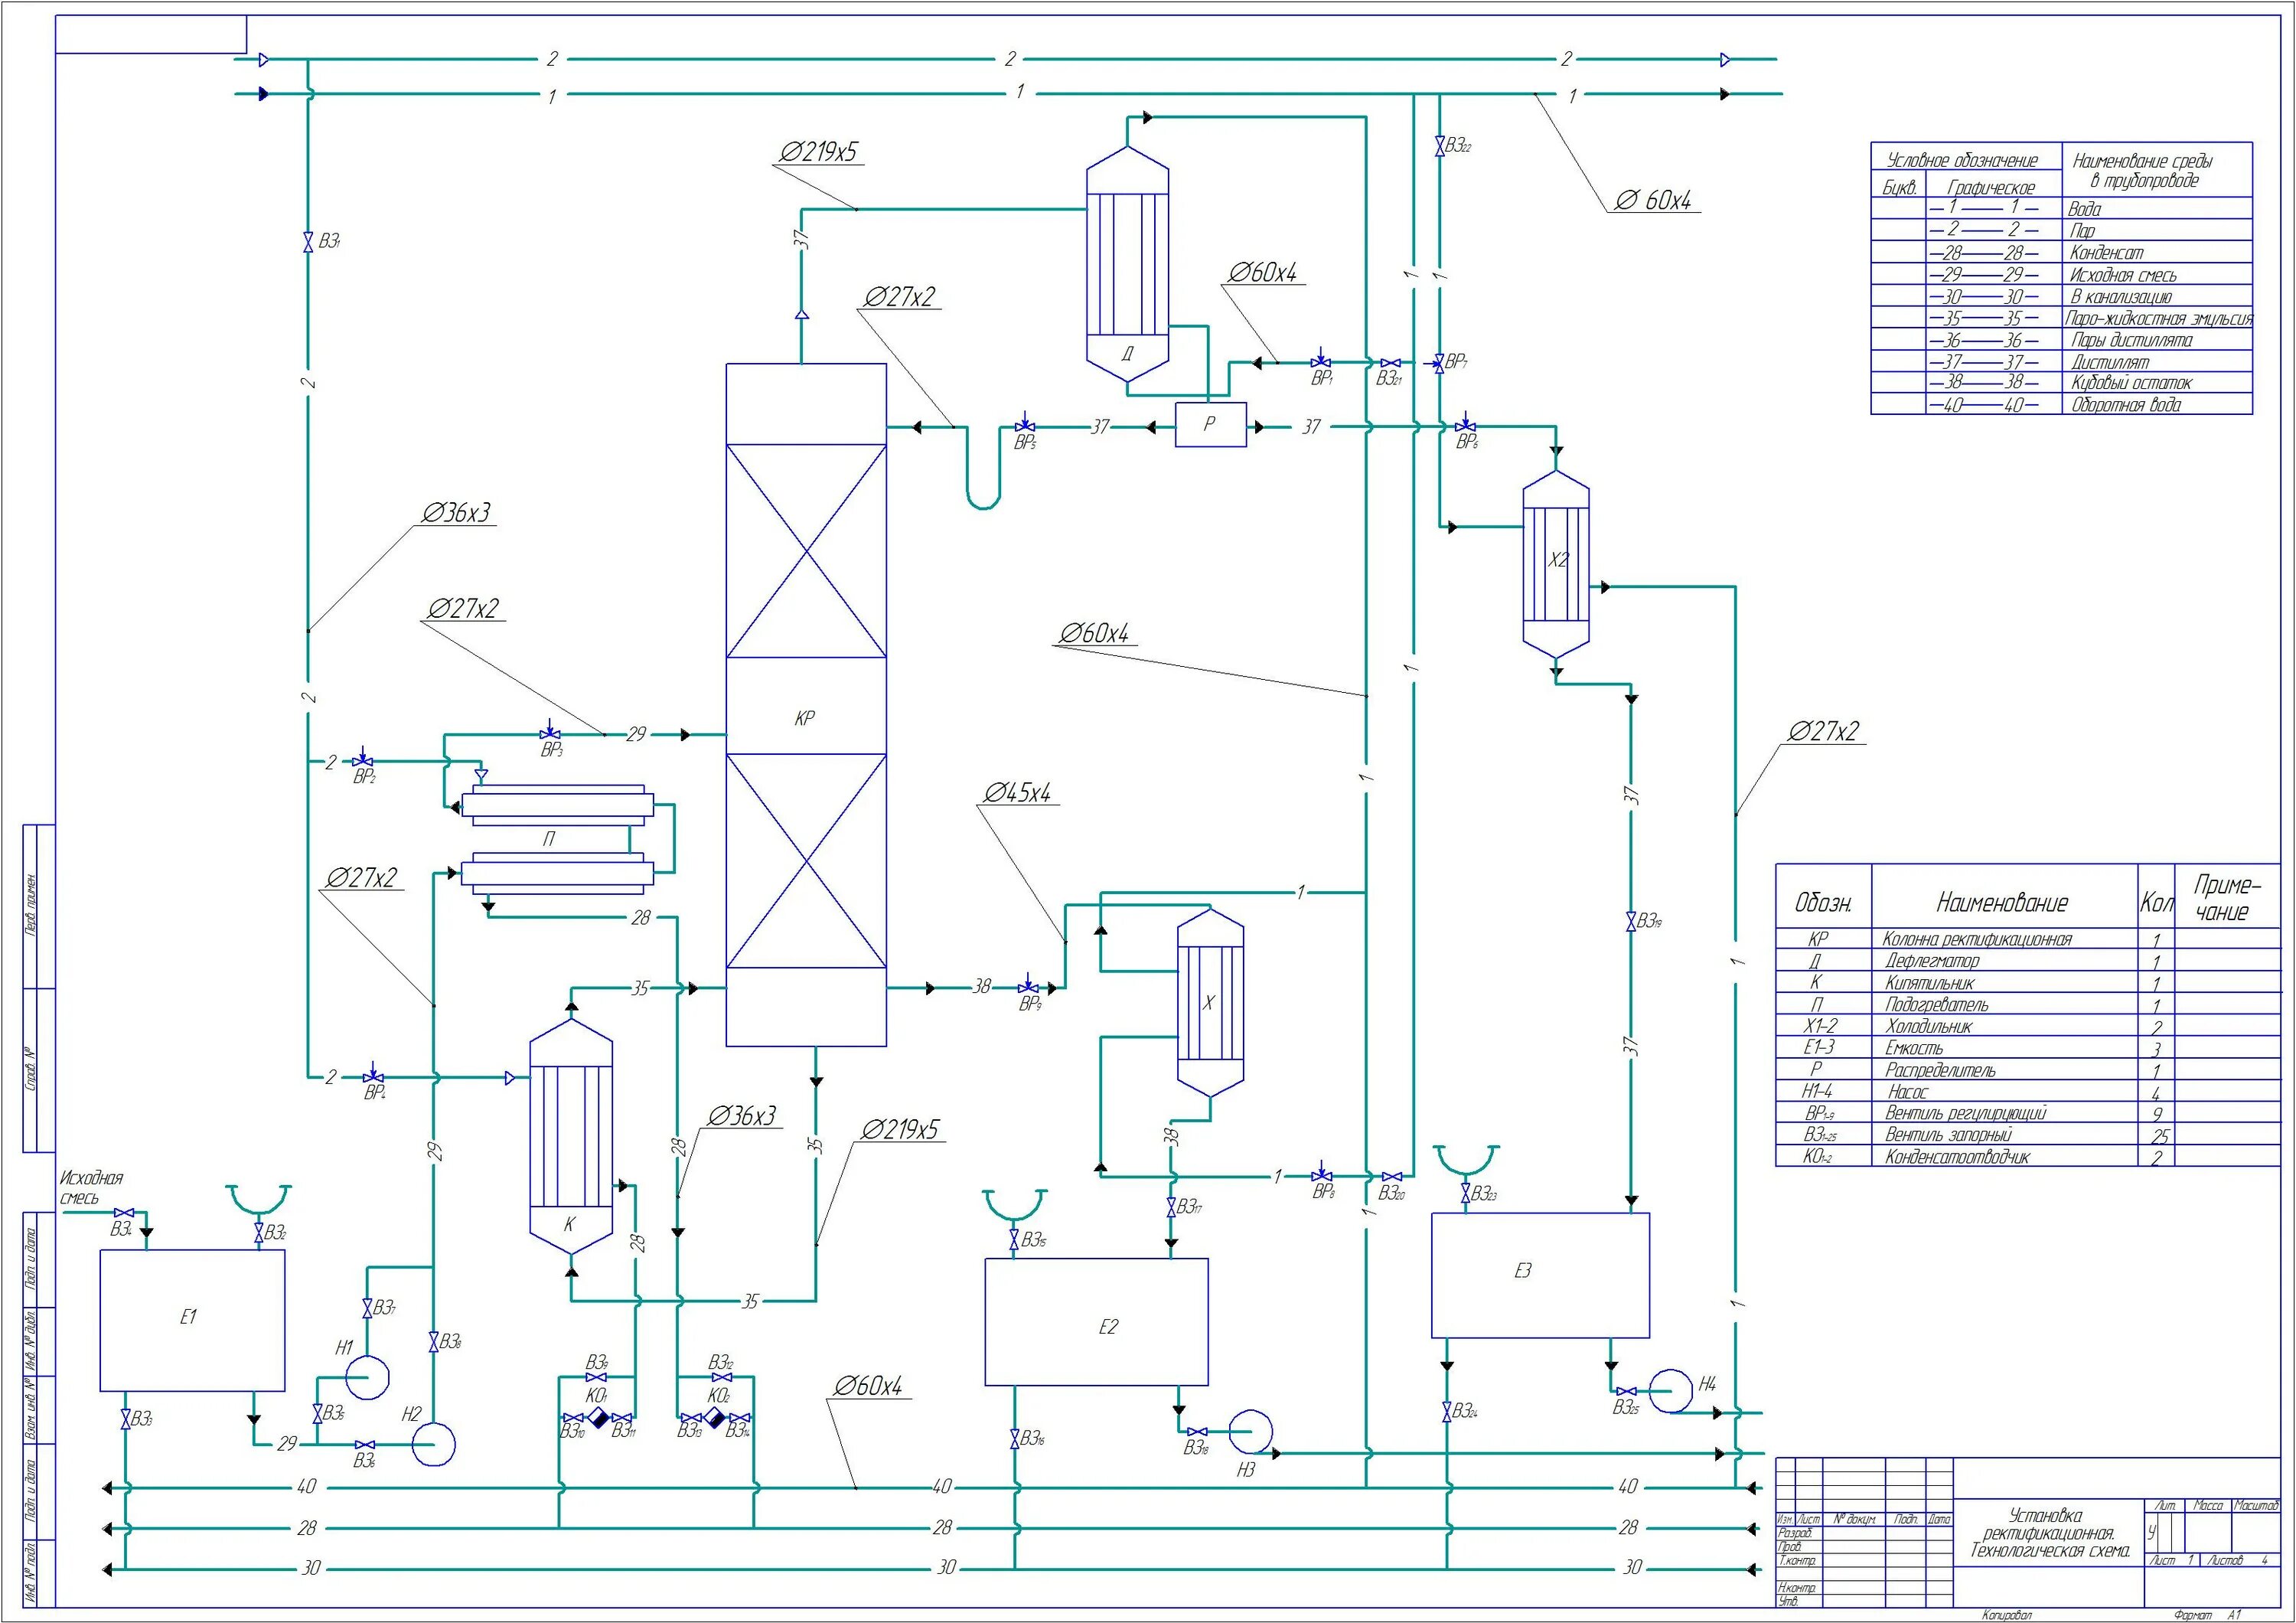Click shut-off valve ВЗ17 above tank Е2
Image resolution: width=2296 pixels, height=1623 pixels.
tap(1171, 1207)
